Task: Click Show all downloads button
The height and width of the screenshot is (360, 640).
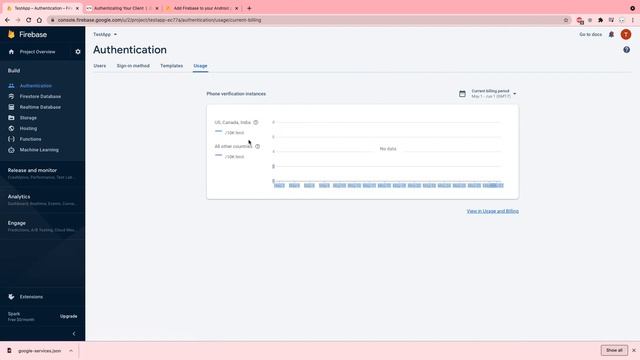Action: click(x=614, y=350)
